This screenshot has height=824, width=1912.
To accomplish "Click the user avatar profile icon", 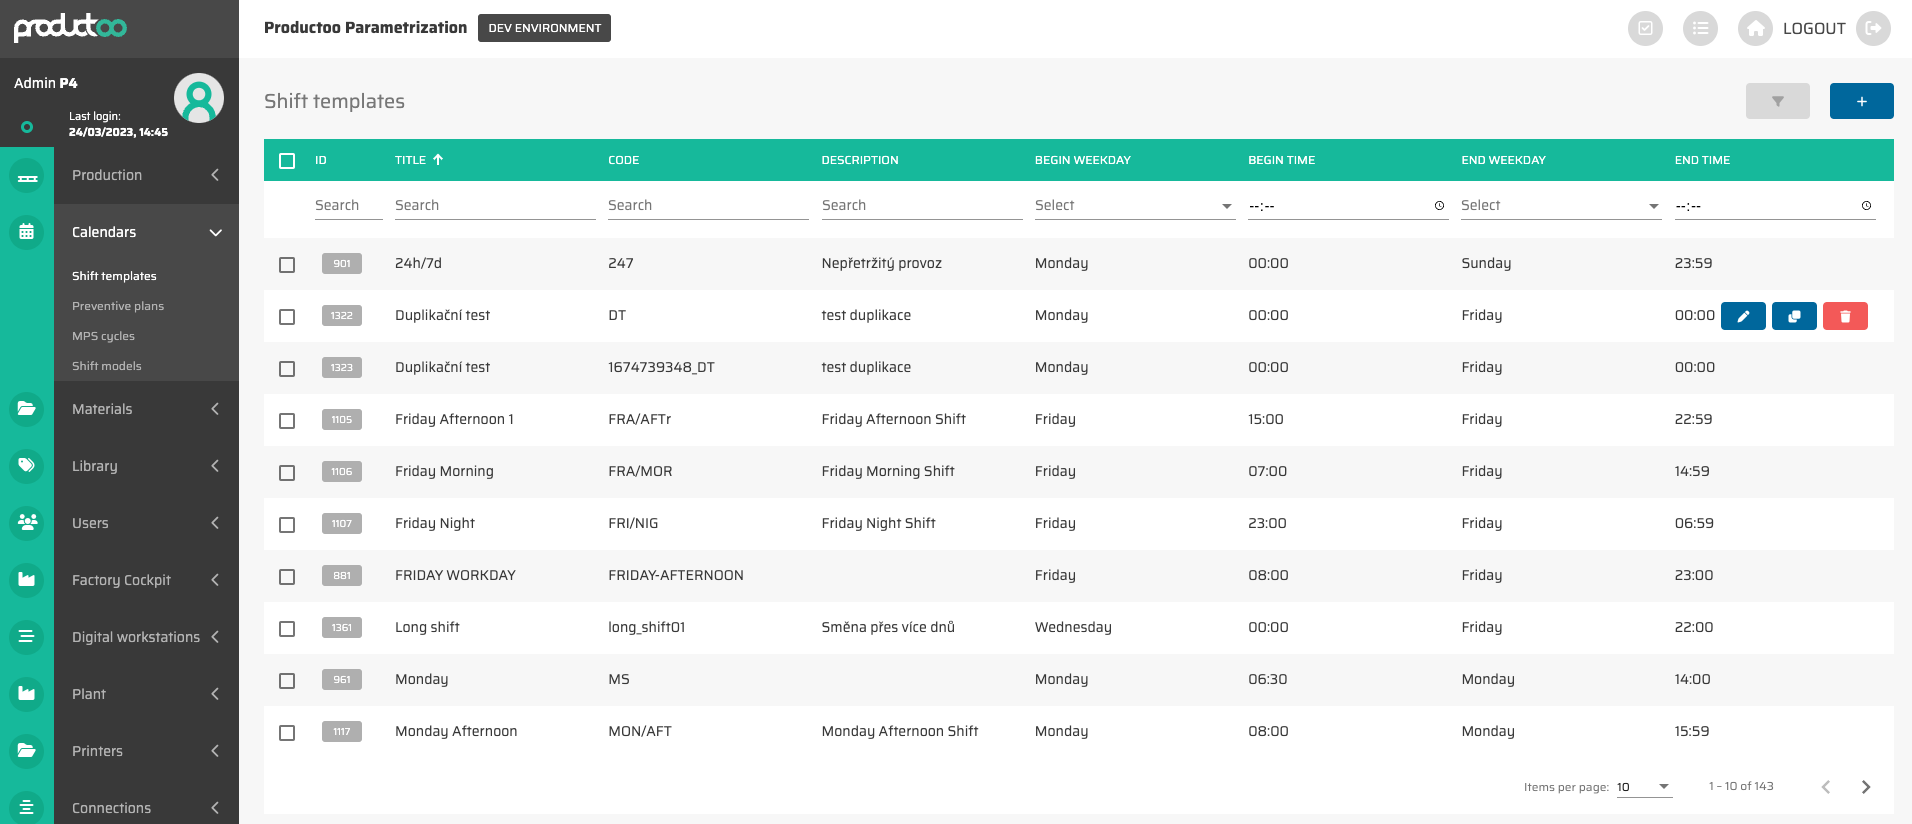I will (x=198, y=98).
